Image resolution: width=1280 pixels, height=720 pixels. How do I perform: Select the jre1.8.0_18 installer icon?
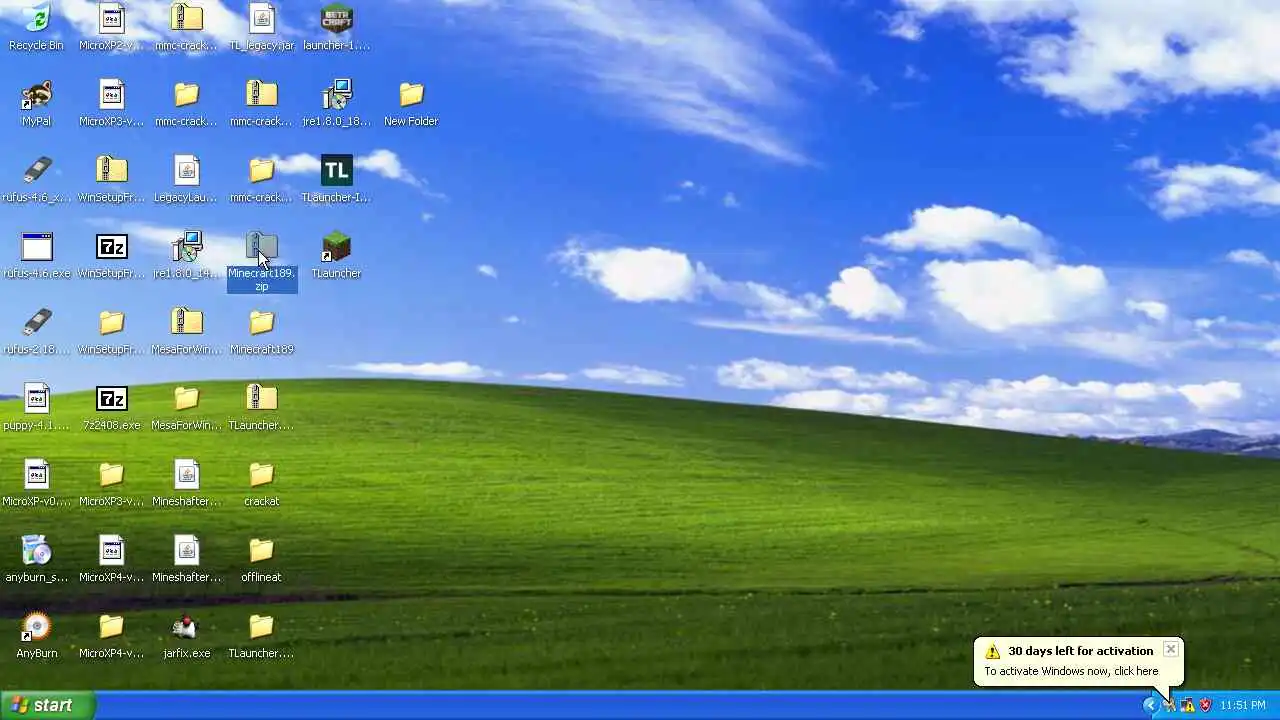(336, 95)
